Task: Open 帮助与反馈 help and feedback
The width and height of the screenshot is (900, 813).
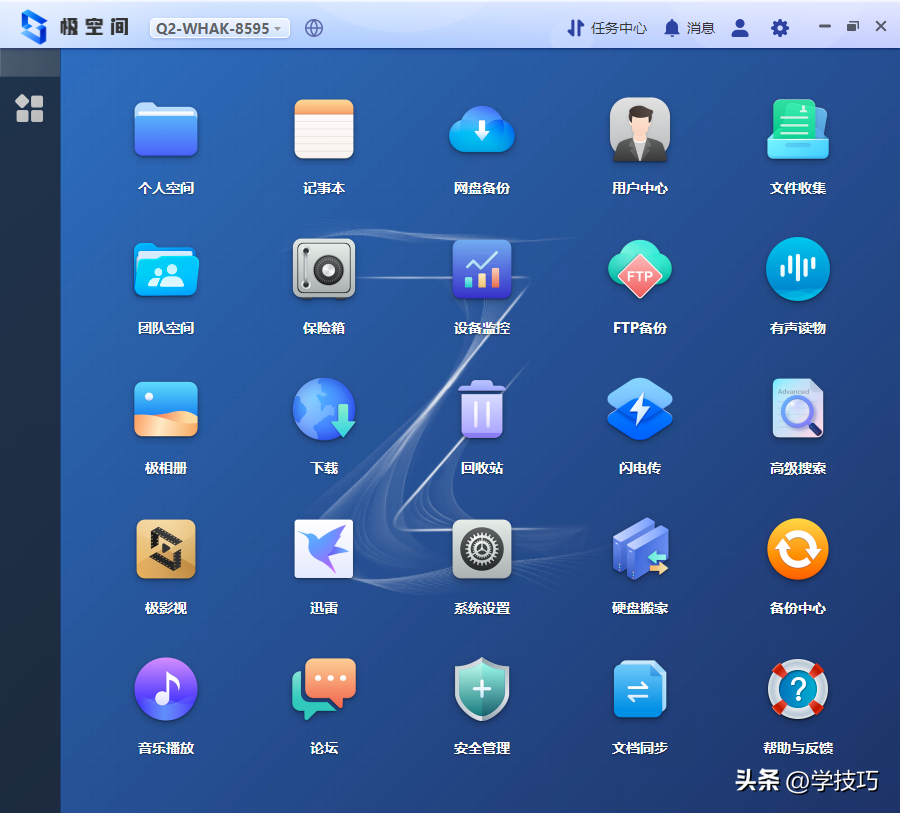Action: click(798, 689)
